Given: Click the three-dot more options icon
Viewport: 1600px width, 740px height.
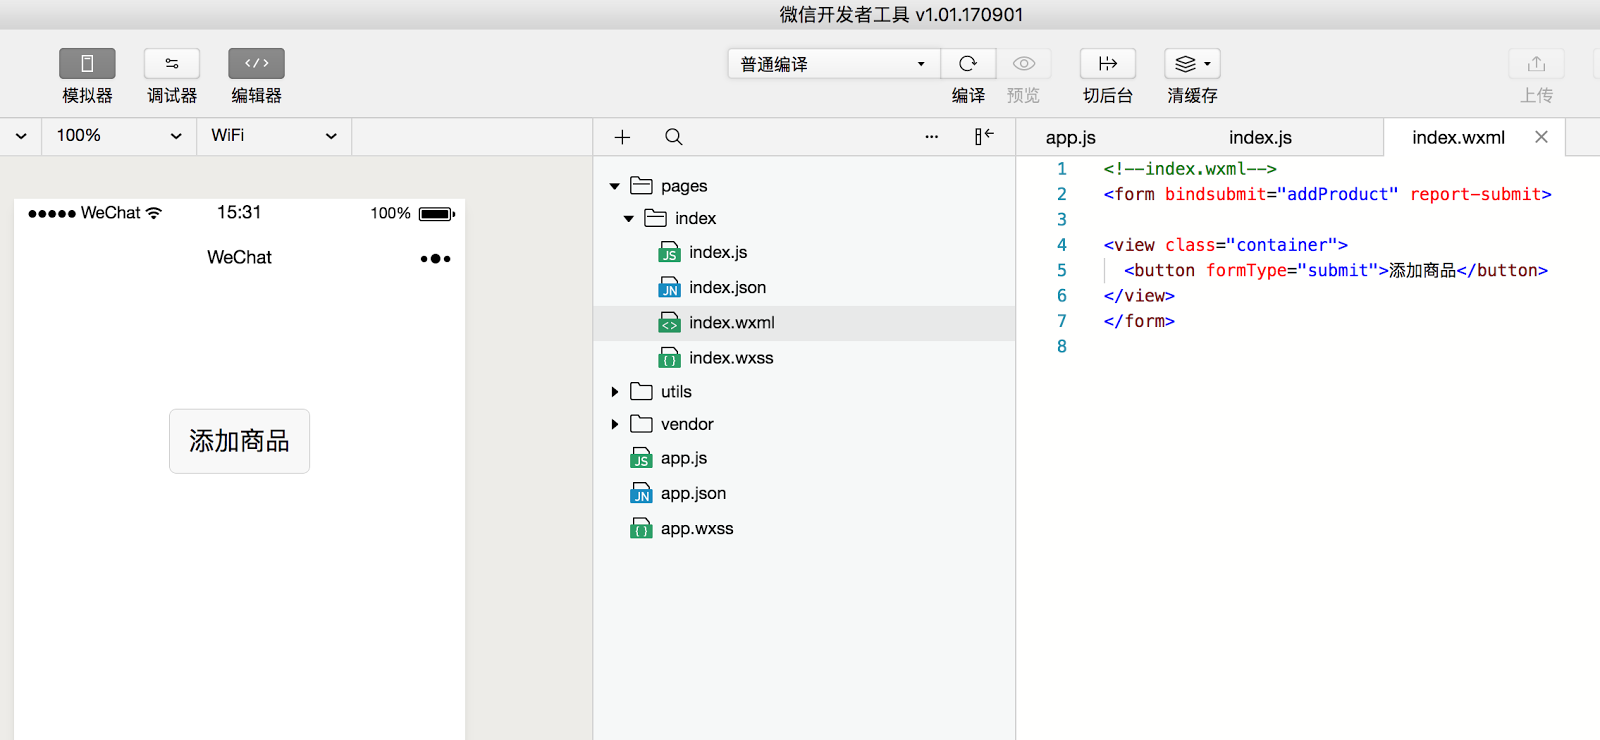Looking at the screenshot, I should click(x=931, y=137).
